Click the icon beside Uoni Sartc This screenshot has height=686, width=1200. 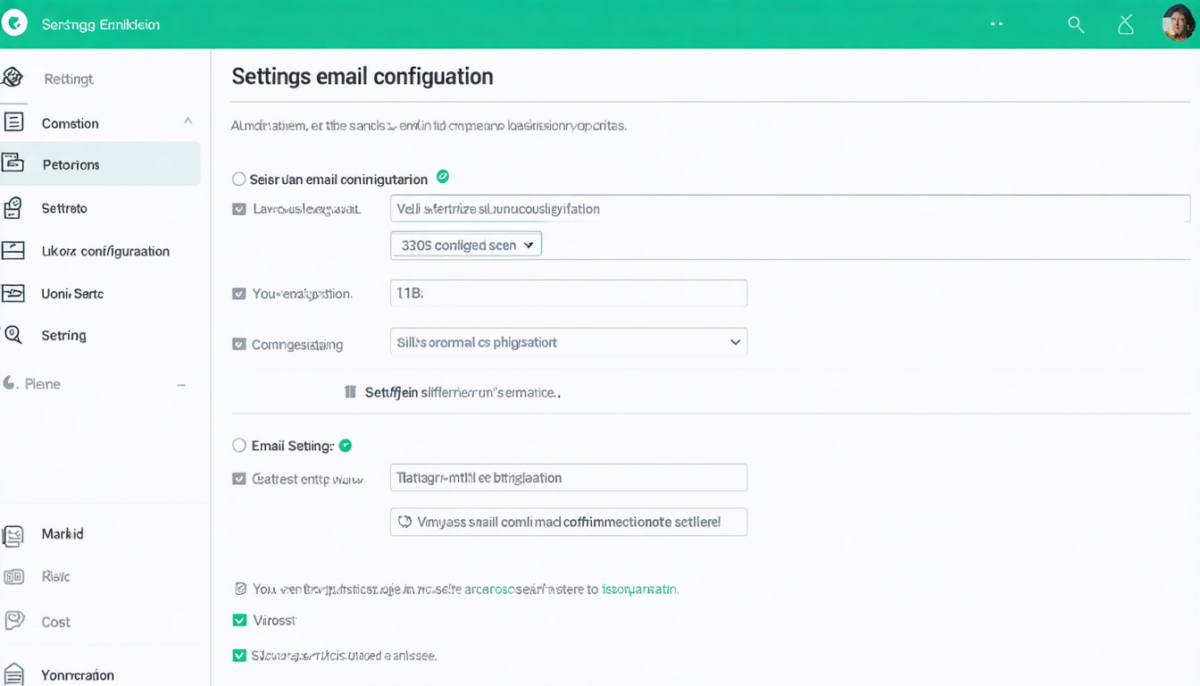(x=12, y=293)
